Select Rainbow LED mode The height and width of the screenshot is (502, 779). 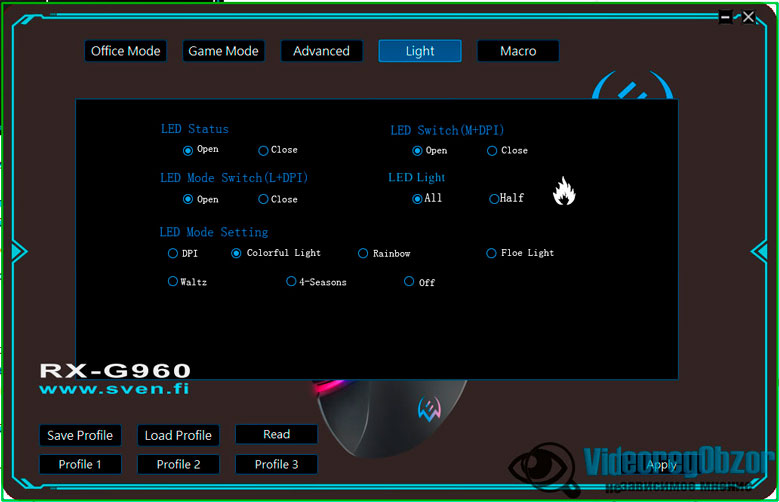coord(363,253)
